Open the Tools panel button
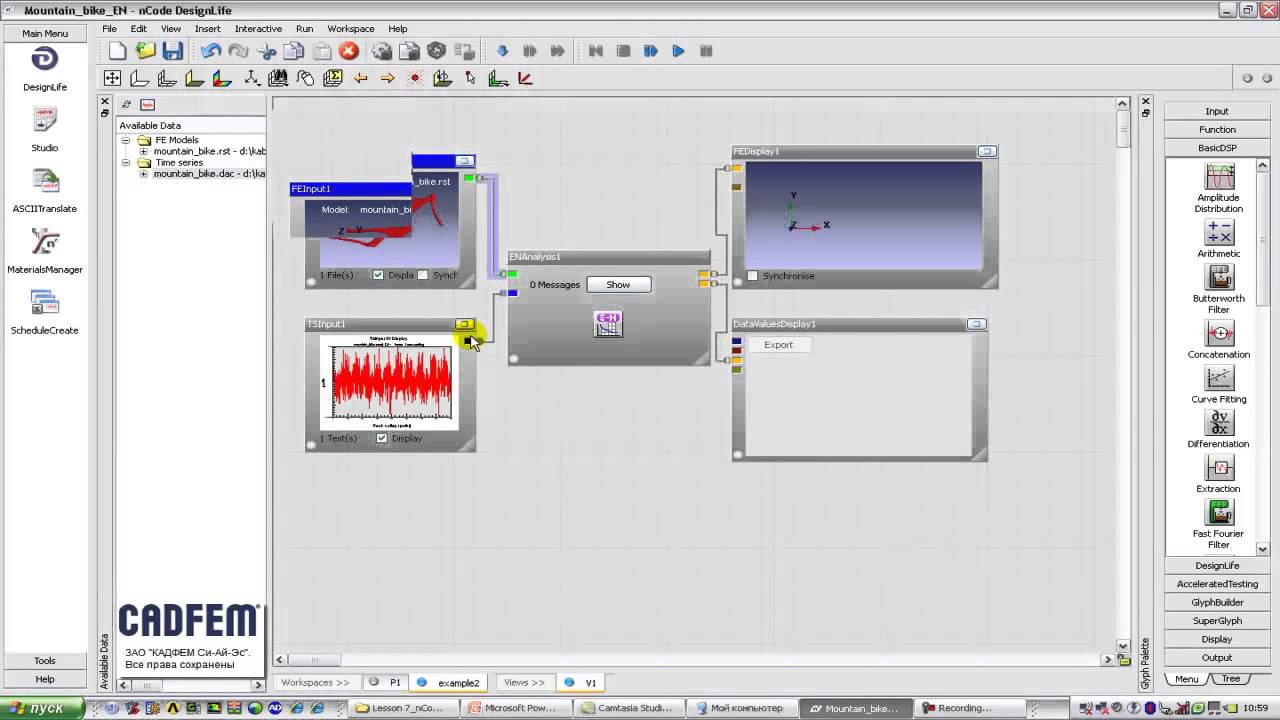The width and height of the screenshot is (1280, 720). (x=45, y=661)
